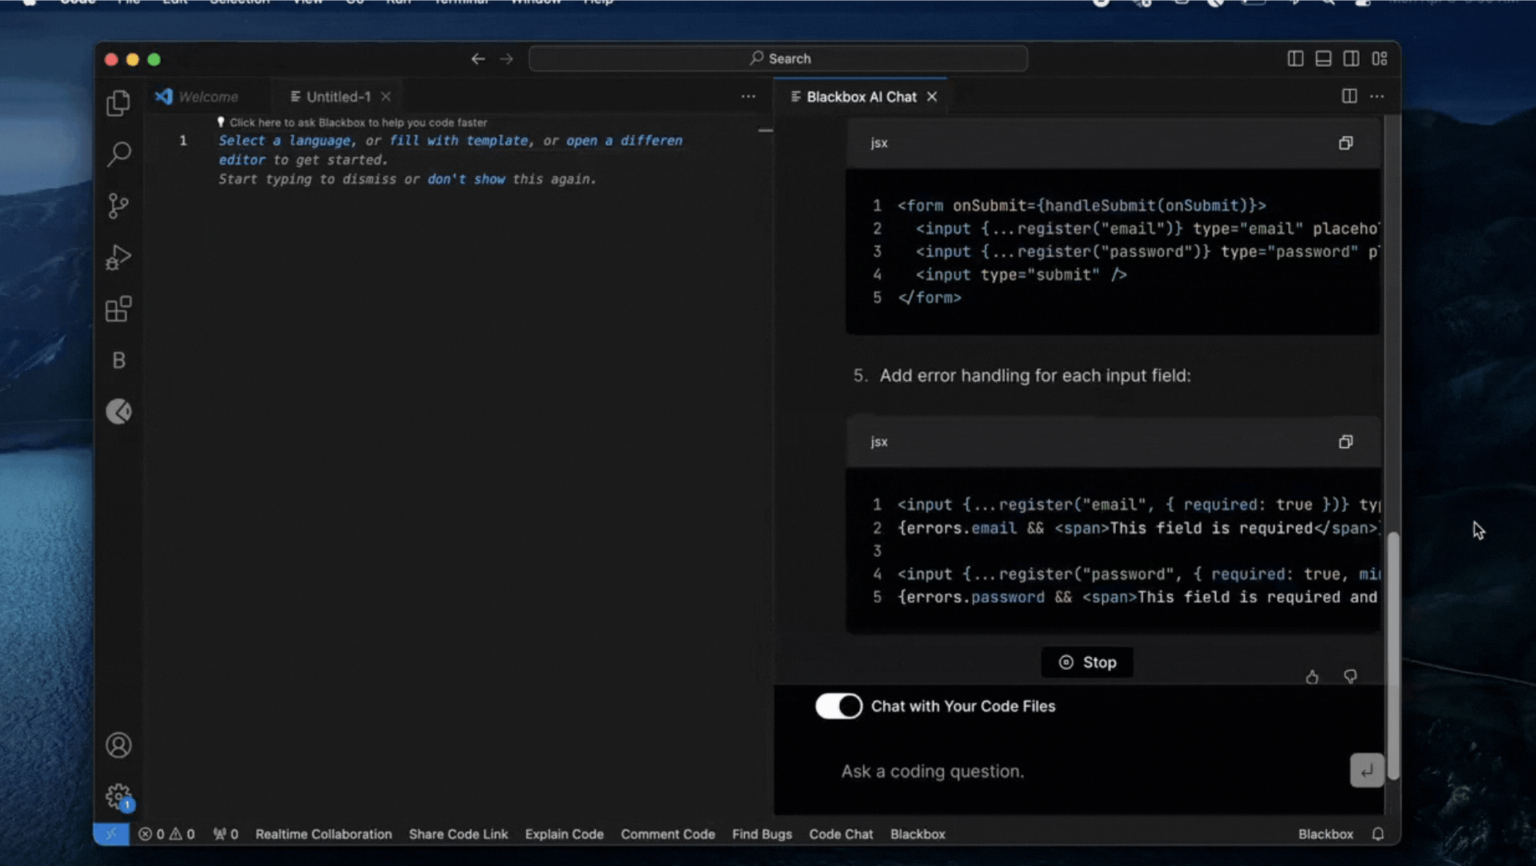
Task: Click Explain Code in the status bar
Action: point(564,833)
